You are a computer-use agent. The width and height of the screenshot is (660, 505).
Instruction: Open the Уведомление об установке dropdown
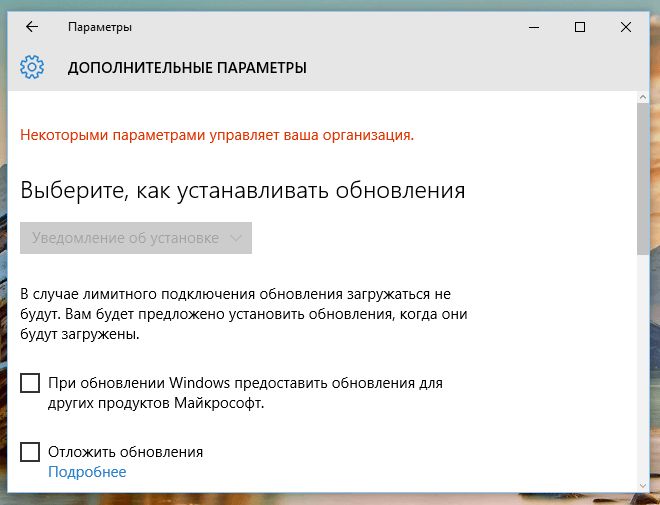(136, 238)
